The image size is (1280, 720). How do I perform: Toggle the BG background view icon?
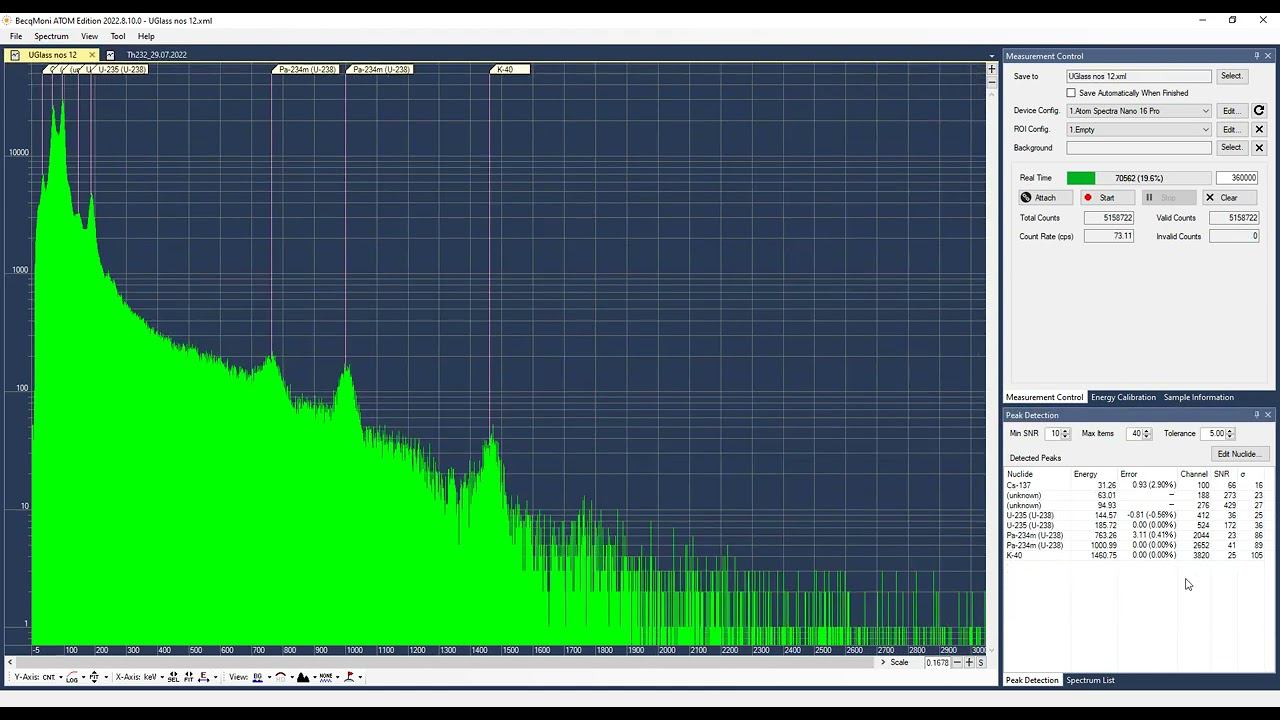[x=257, y=677]
